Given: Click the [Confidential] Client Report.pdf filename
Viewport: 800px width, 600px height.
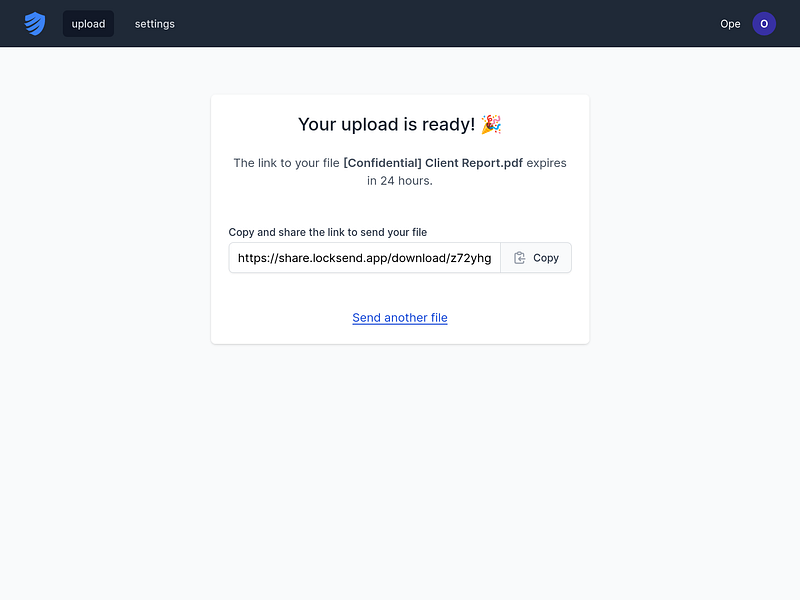Looking at the screenshot, I should (433, 163).
